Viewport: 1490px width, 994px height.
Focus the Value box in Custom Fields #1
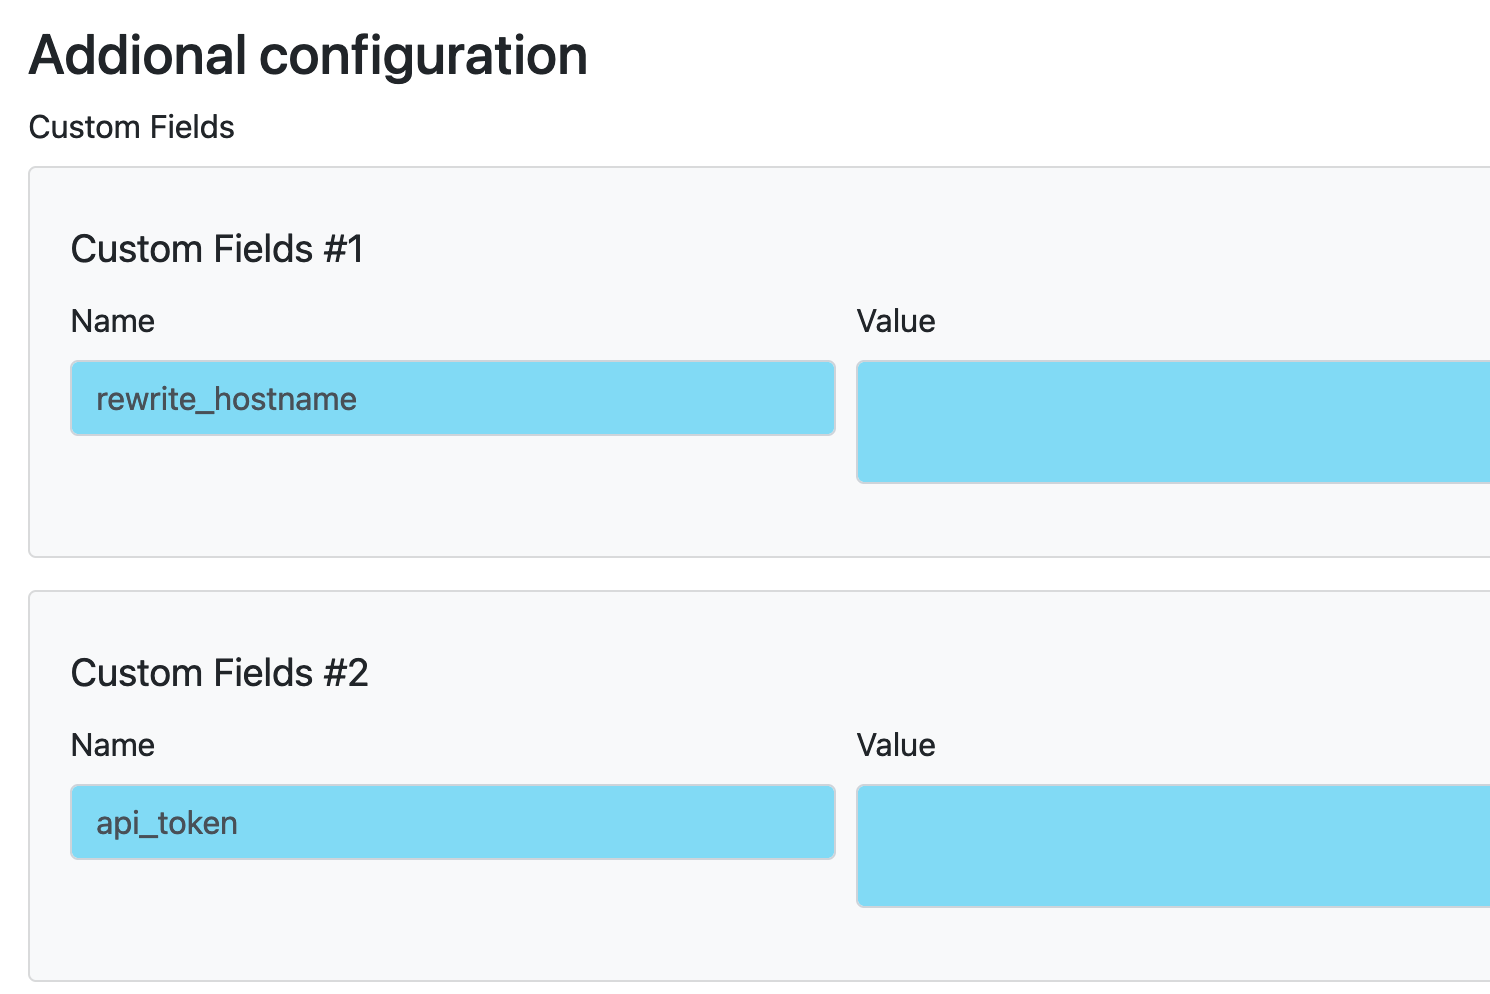1172,422
